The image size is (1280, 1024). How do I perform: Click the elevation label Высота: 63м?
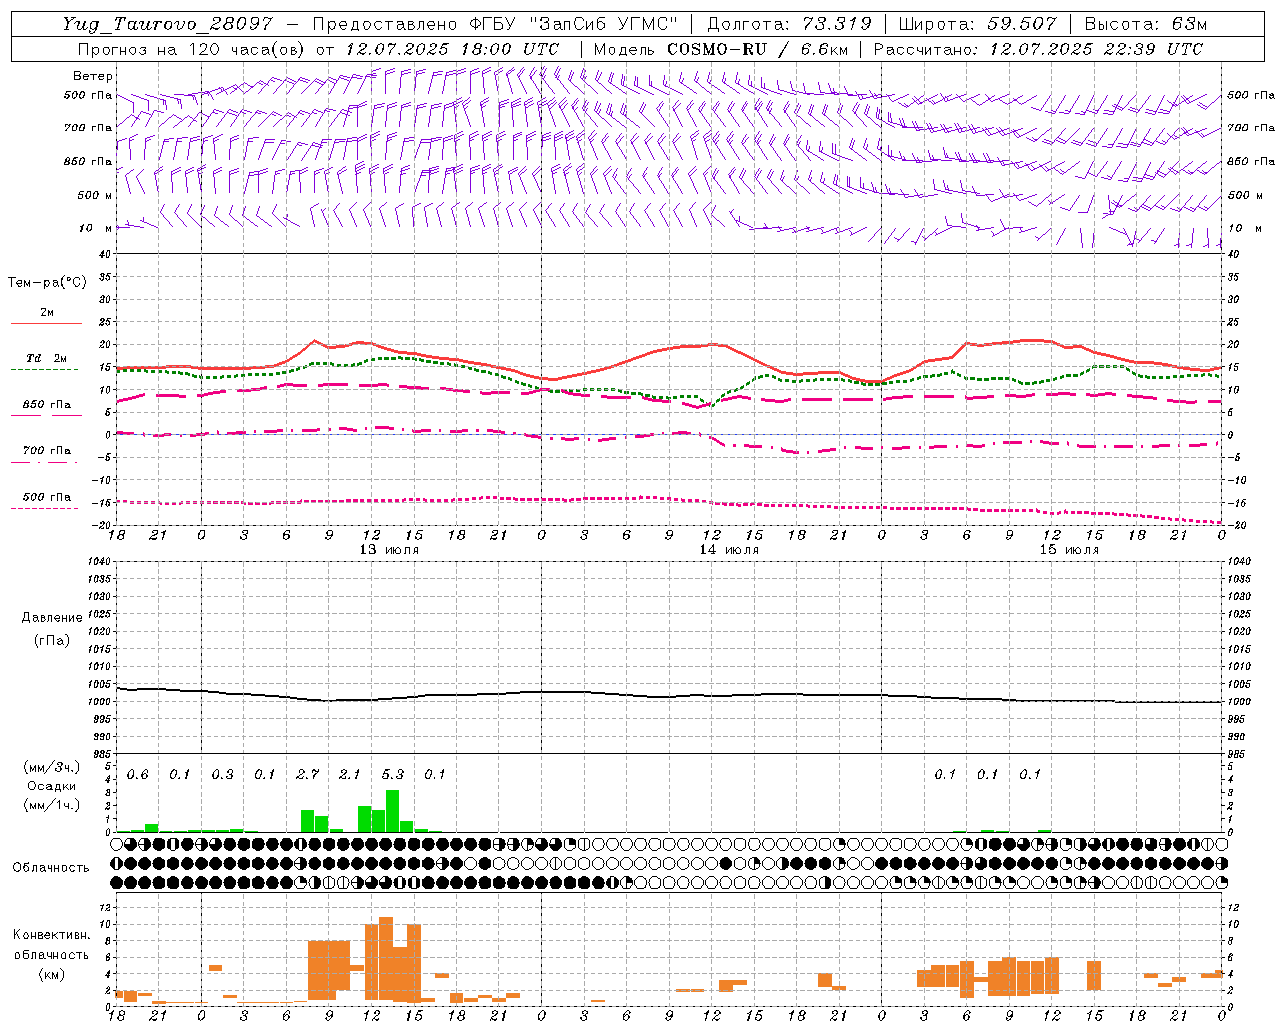(x=1146, y=24)
